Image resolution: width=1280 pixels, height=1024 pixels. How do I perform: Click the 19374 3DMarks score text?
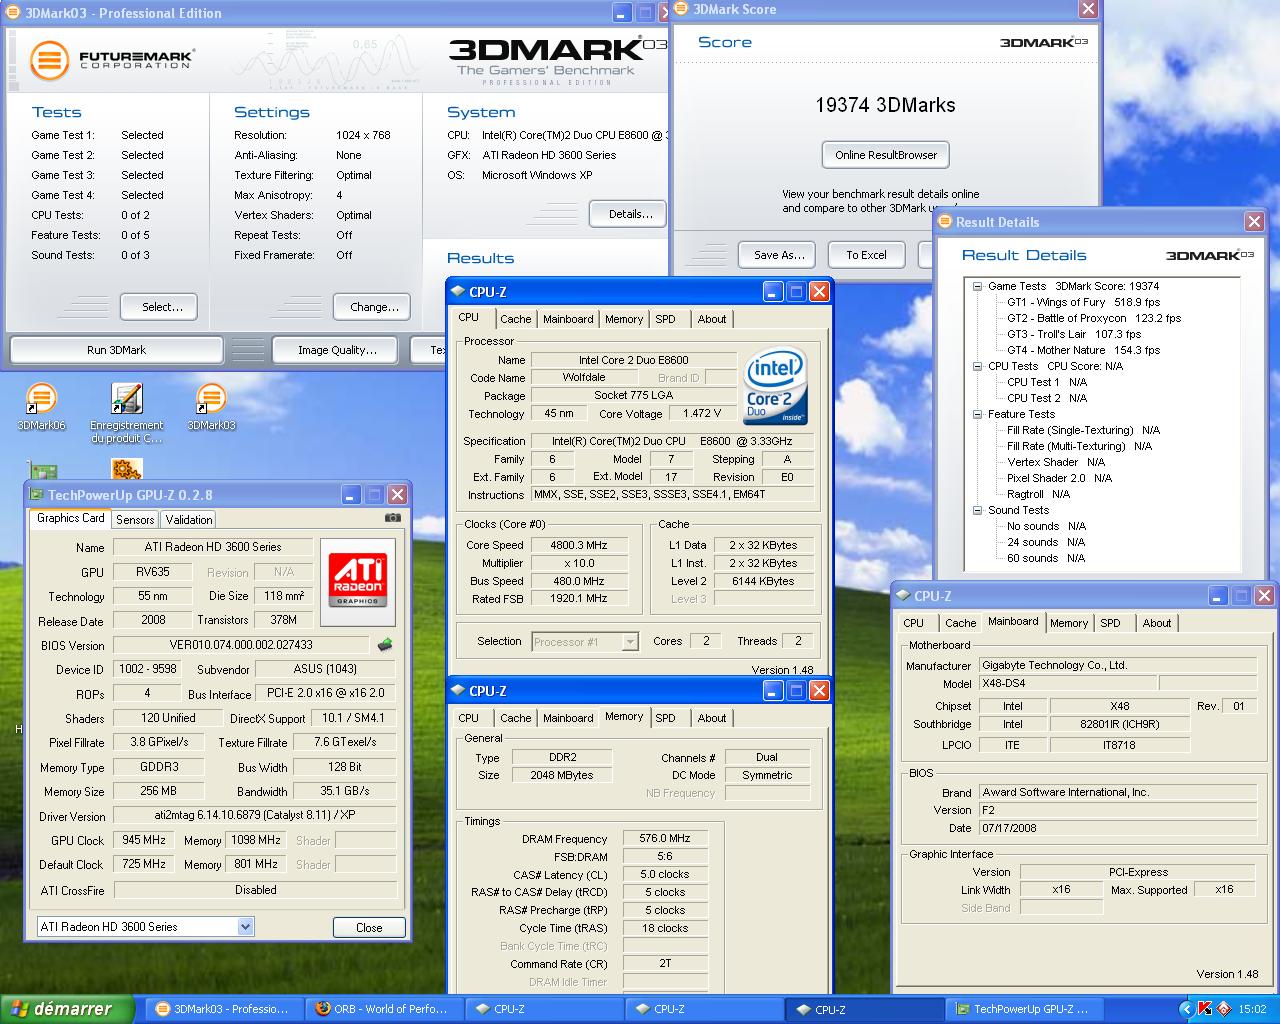[x=885, y=105]
